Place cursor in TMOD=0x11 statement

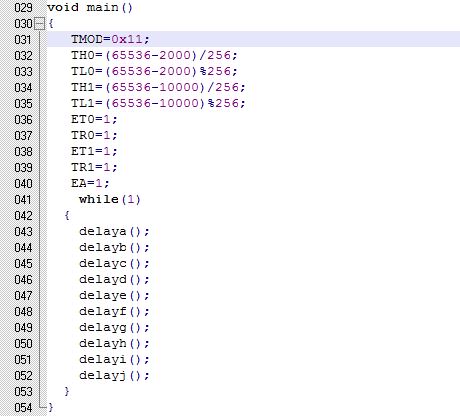click(x=110, y=39)
